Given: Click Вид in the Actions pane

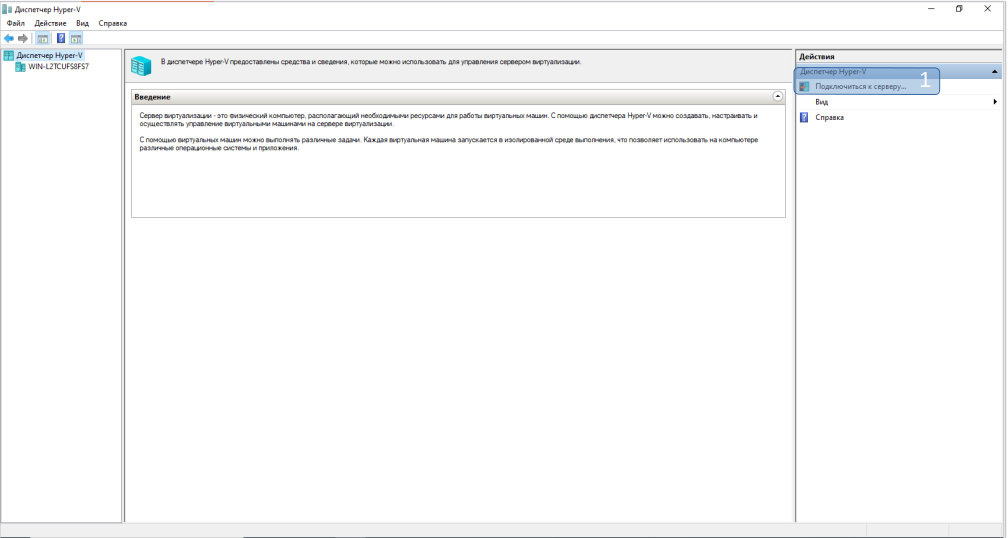Looking at the screenshot, I should (822, 102).
